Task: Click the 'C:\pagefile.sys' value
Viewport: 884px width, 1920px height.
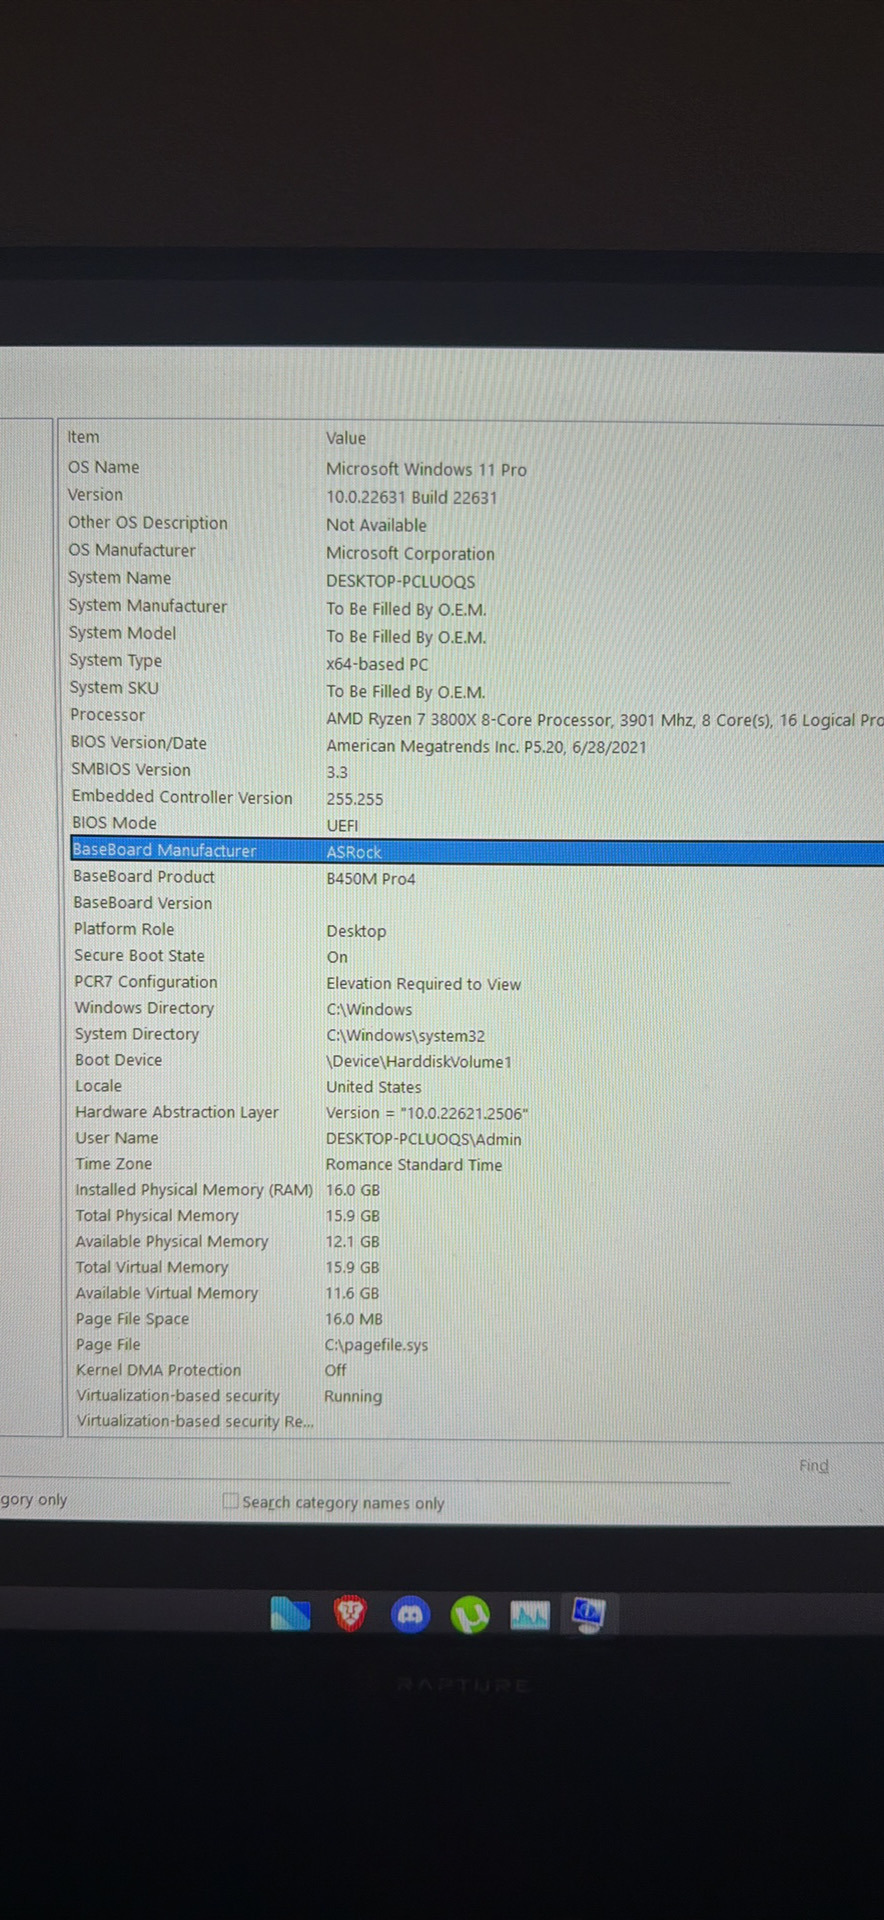Action: 376,1346
